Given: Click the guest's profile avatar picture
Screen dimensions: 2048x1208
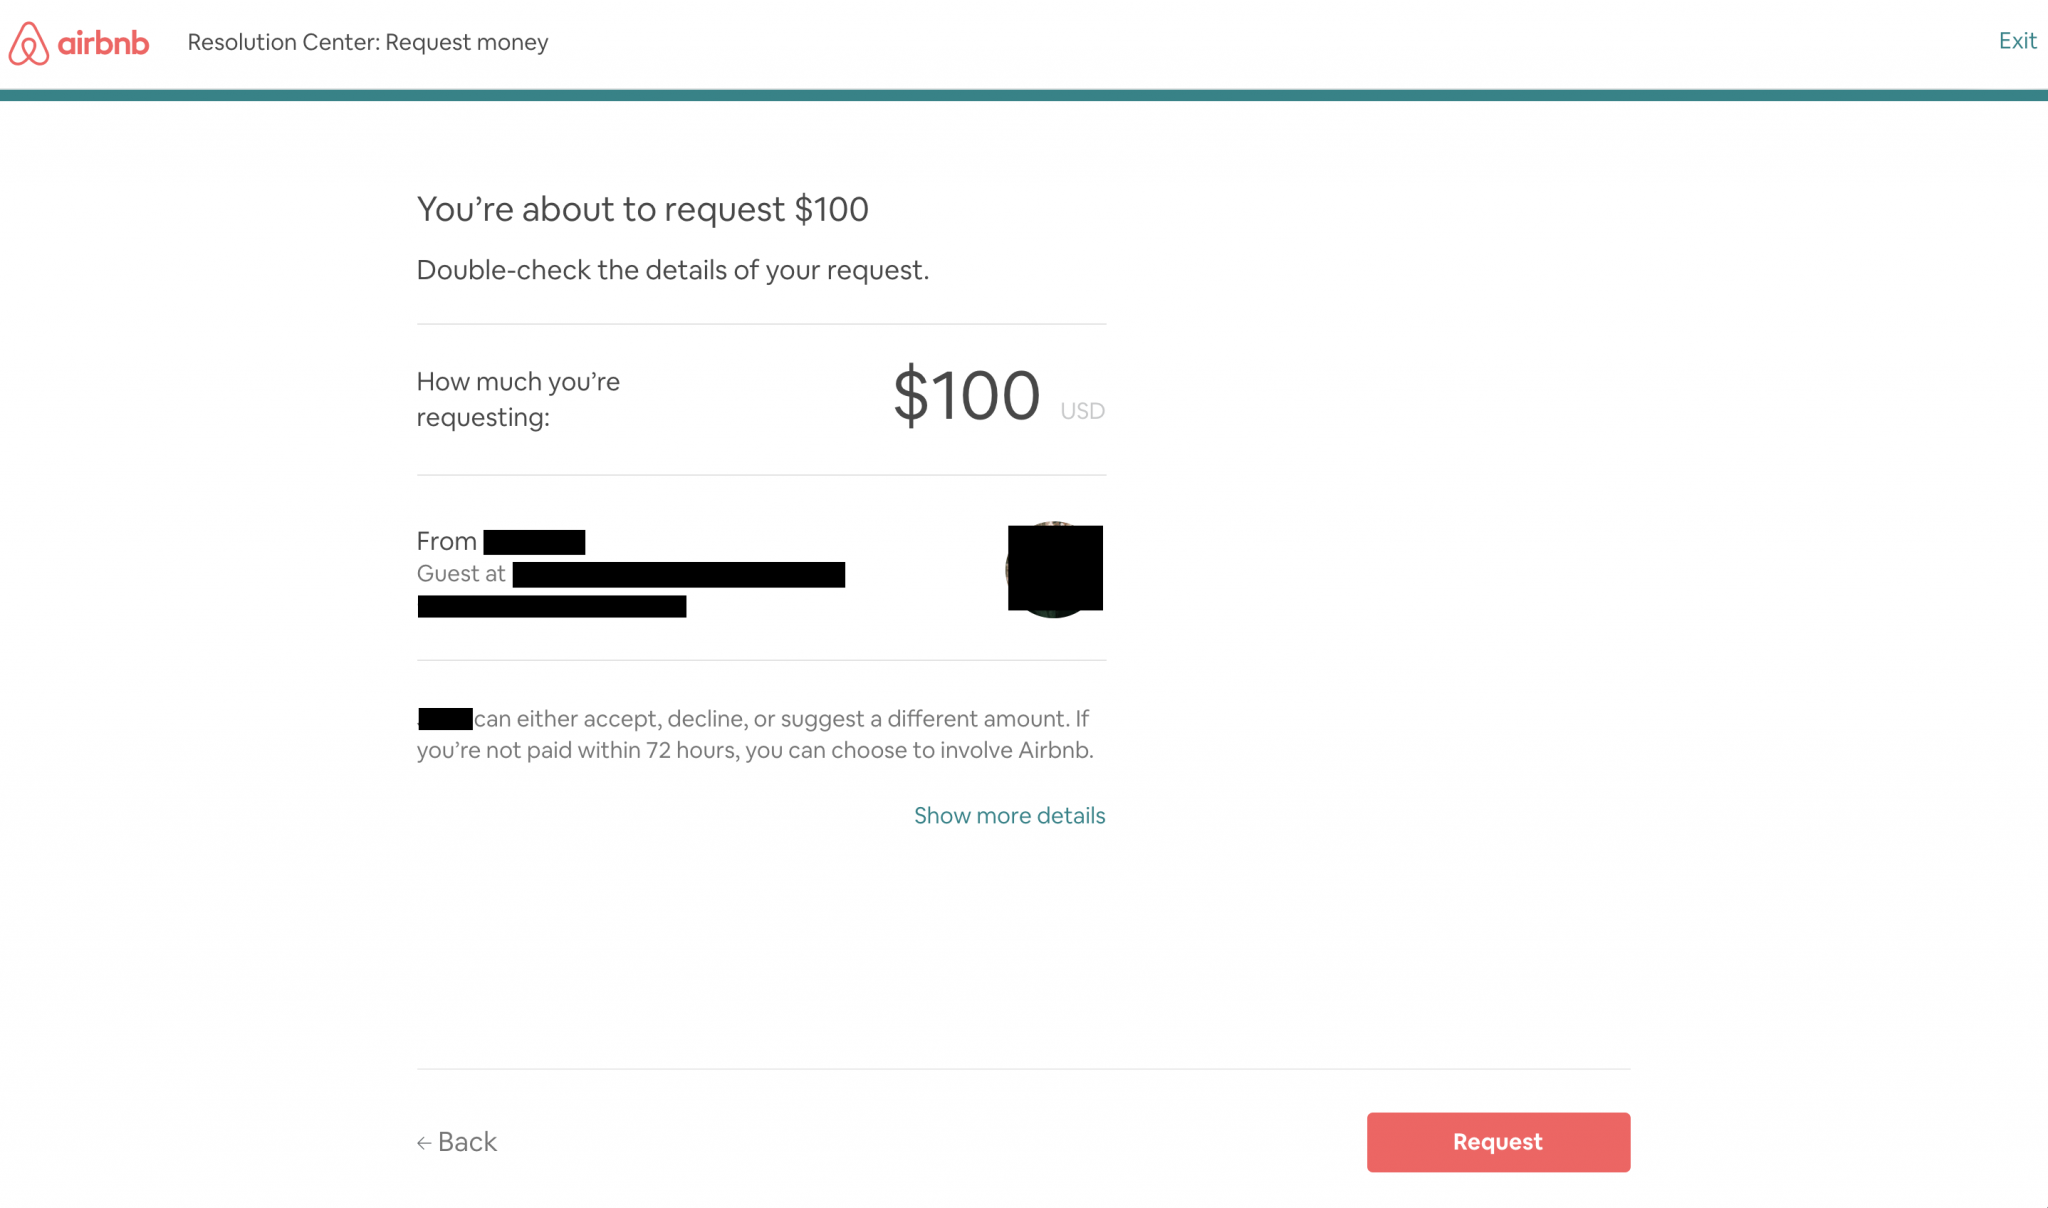Looking at the screenshot, I should 1054,567.
